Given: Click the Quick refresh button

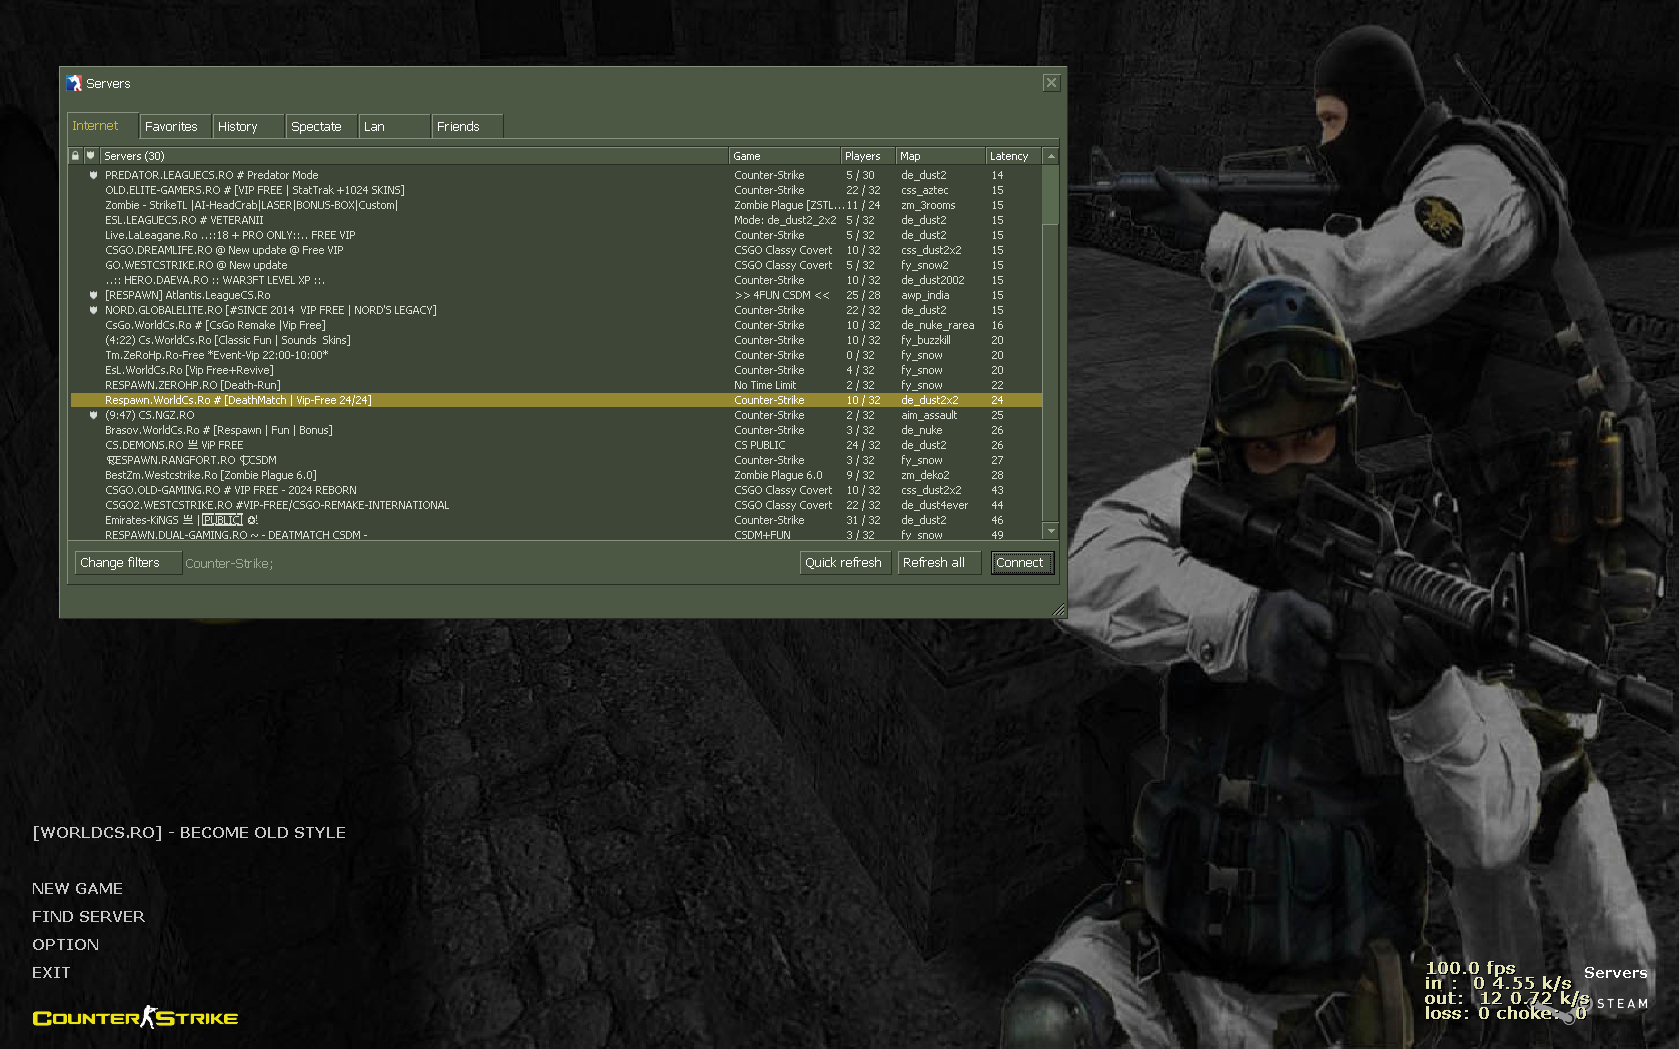Looking at the screenshot, I should tap(843, 563).
